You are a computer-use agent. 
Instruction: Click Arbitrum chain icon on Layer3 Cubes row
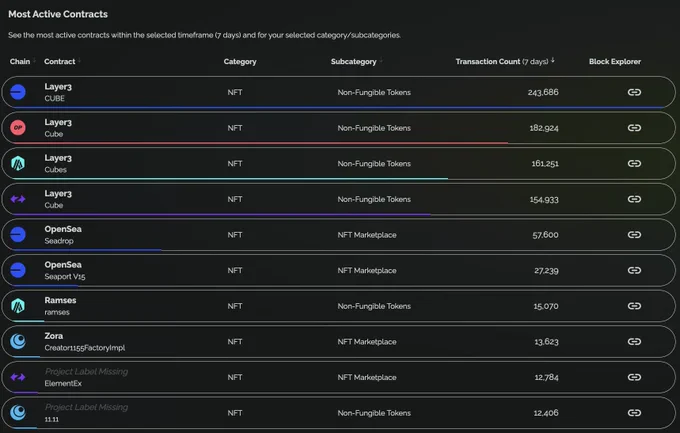[x=18, y=163]
